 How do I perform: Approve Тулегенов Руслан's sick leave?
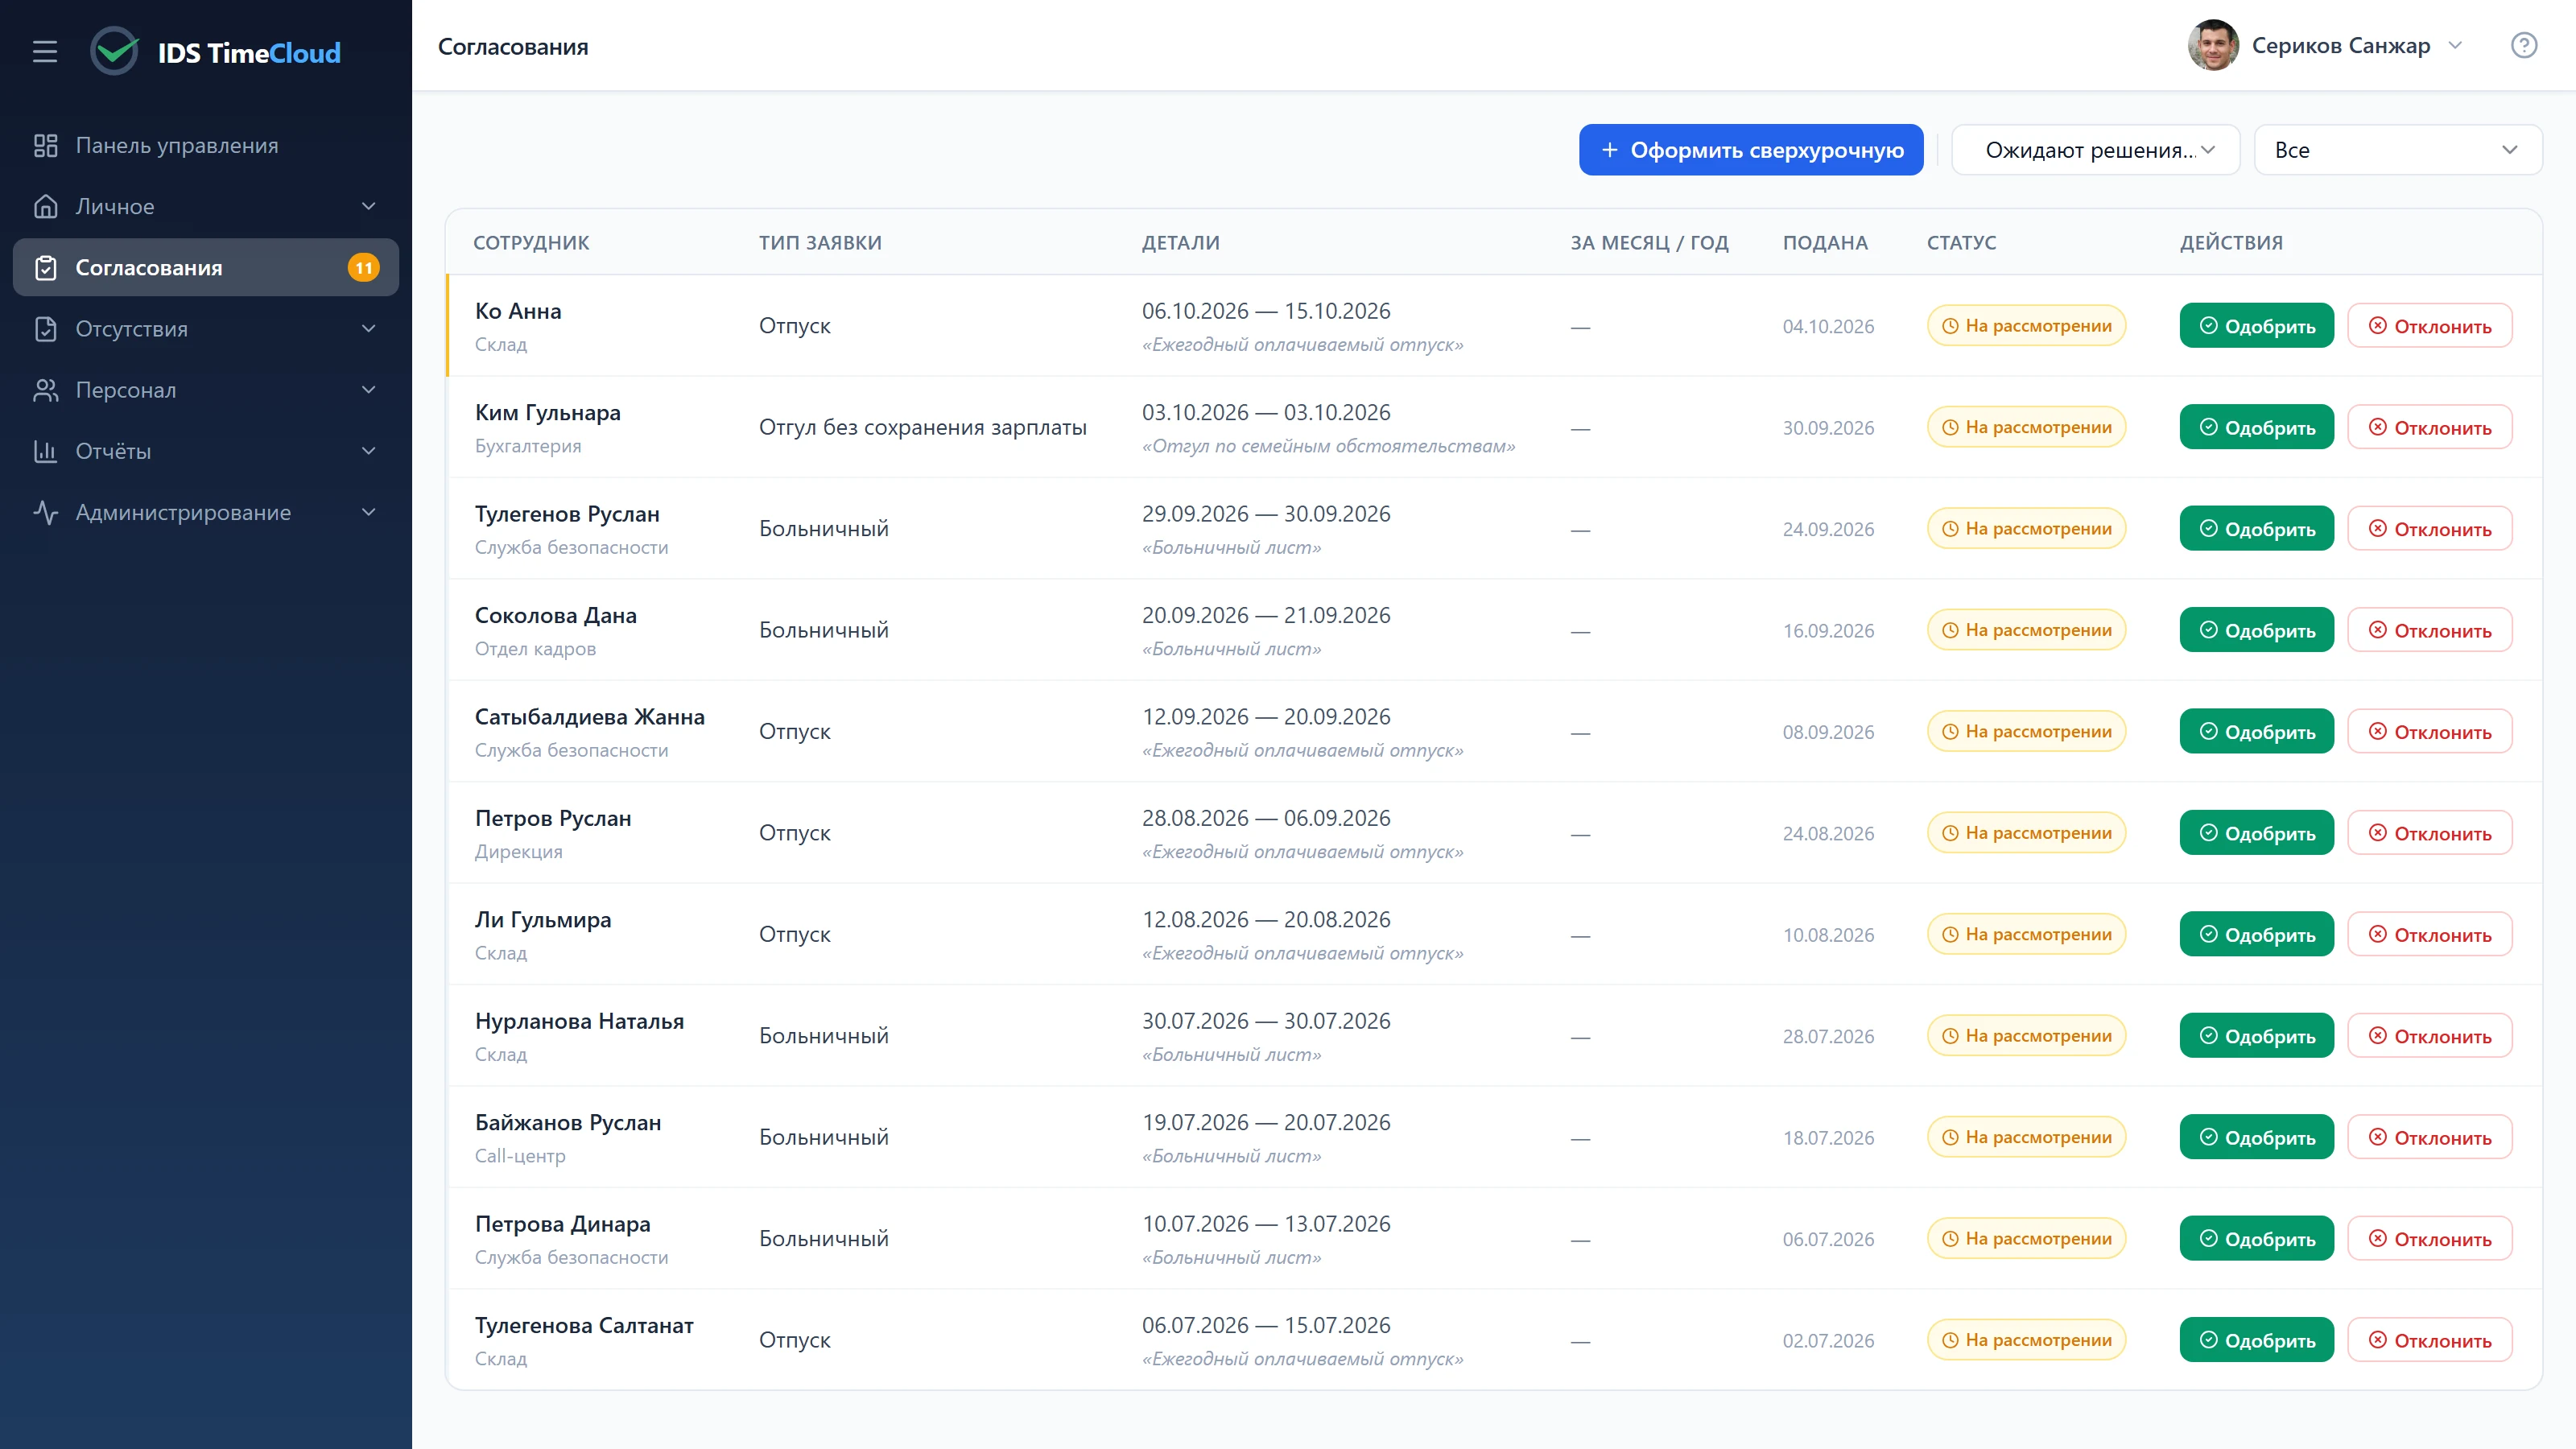point(2256,529)
